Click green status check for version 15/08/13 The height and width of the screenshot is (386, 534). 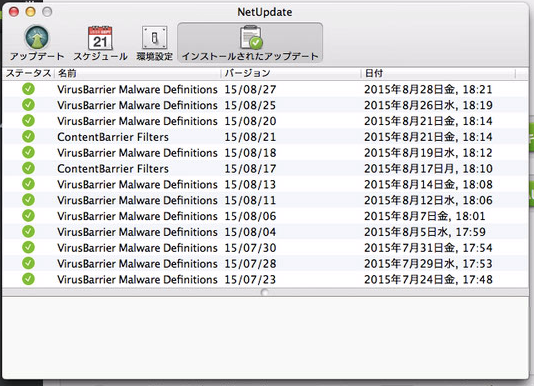point(29,184)
